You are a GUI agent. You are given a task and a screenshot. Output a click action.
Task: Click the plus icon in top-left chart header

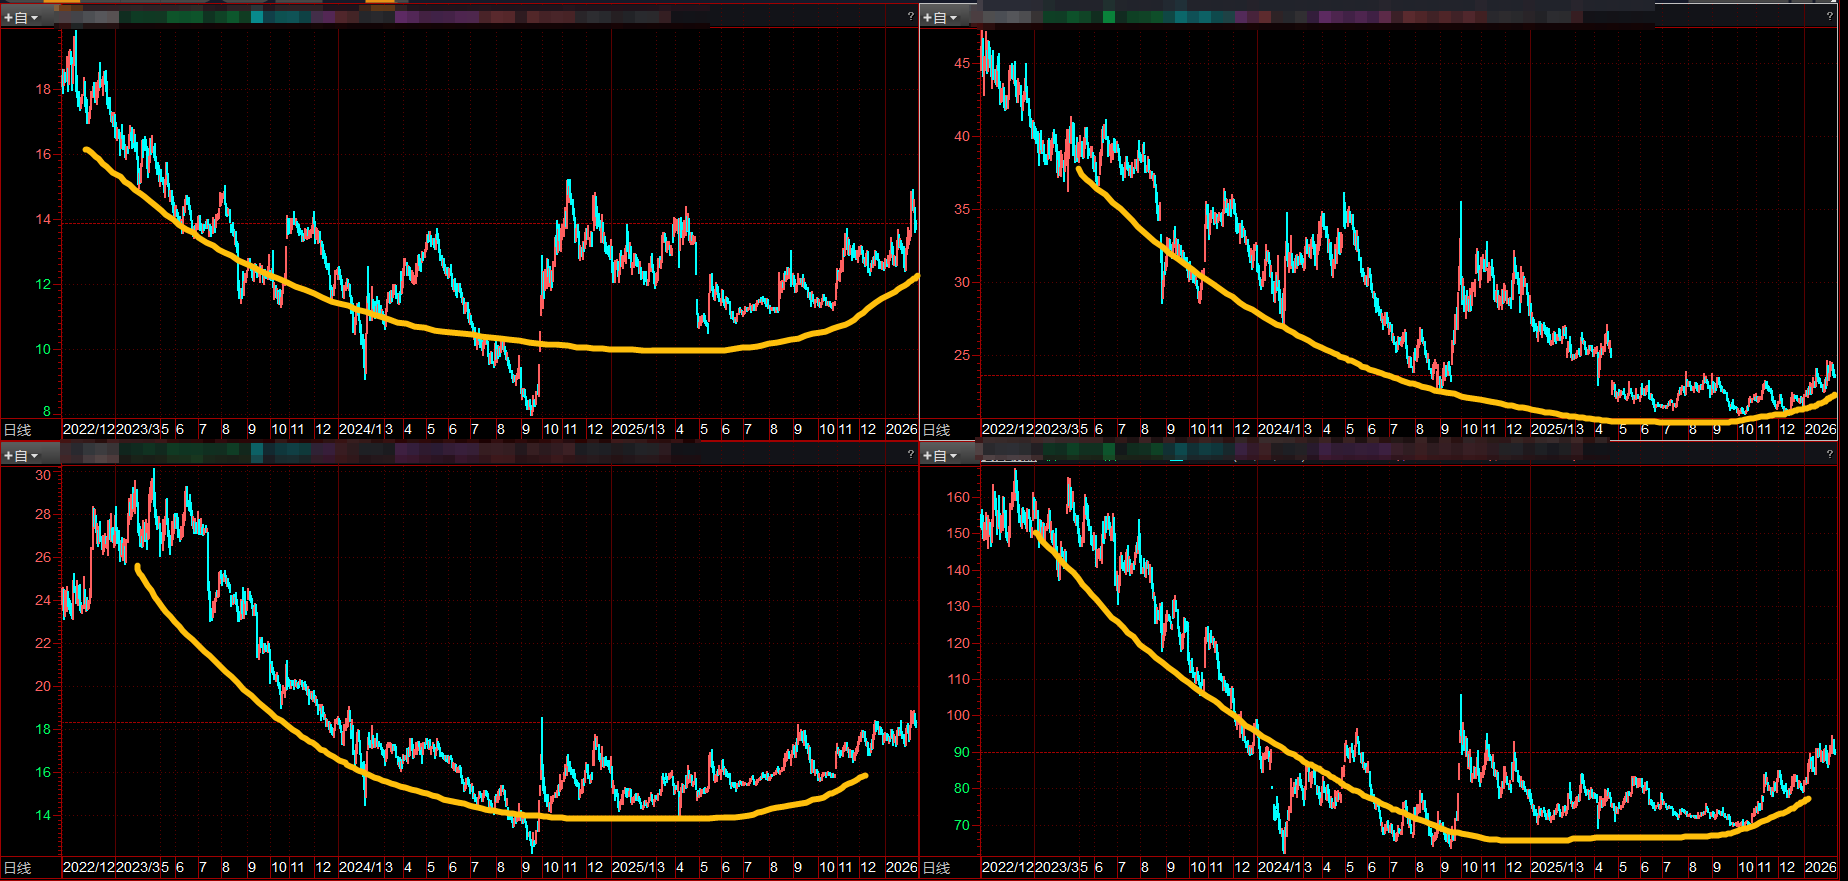pos(9,18)
